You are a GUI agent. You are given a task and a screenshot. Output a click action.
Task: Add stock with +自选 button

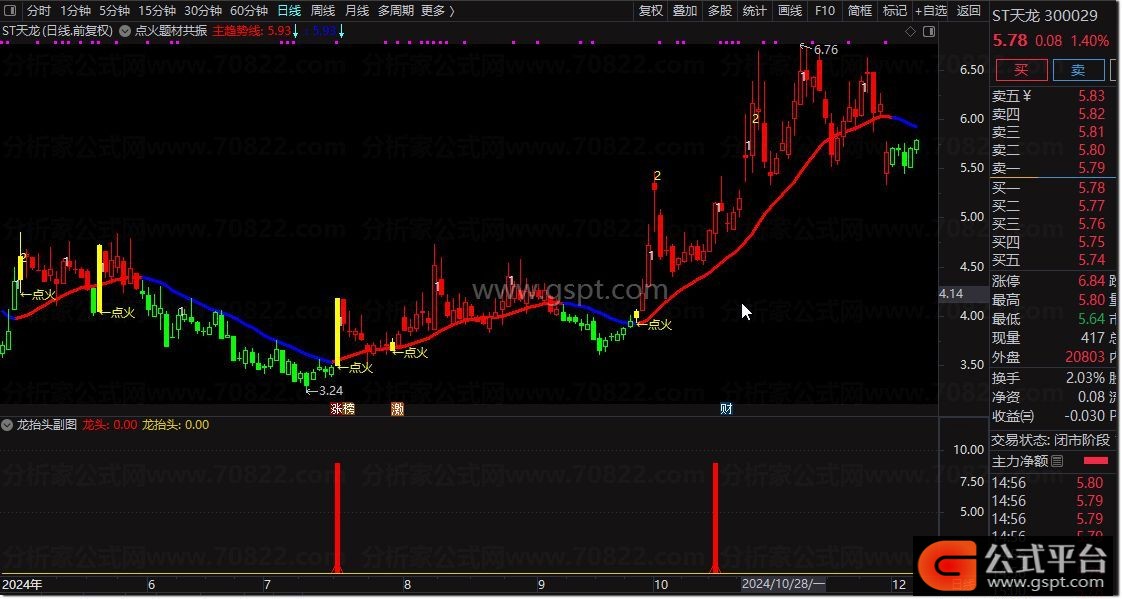tap(931, 11)
